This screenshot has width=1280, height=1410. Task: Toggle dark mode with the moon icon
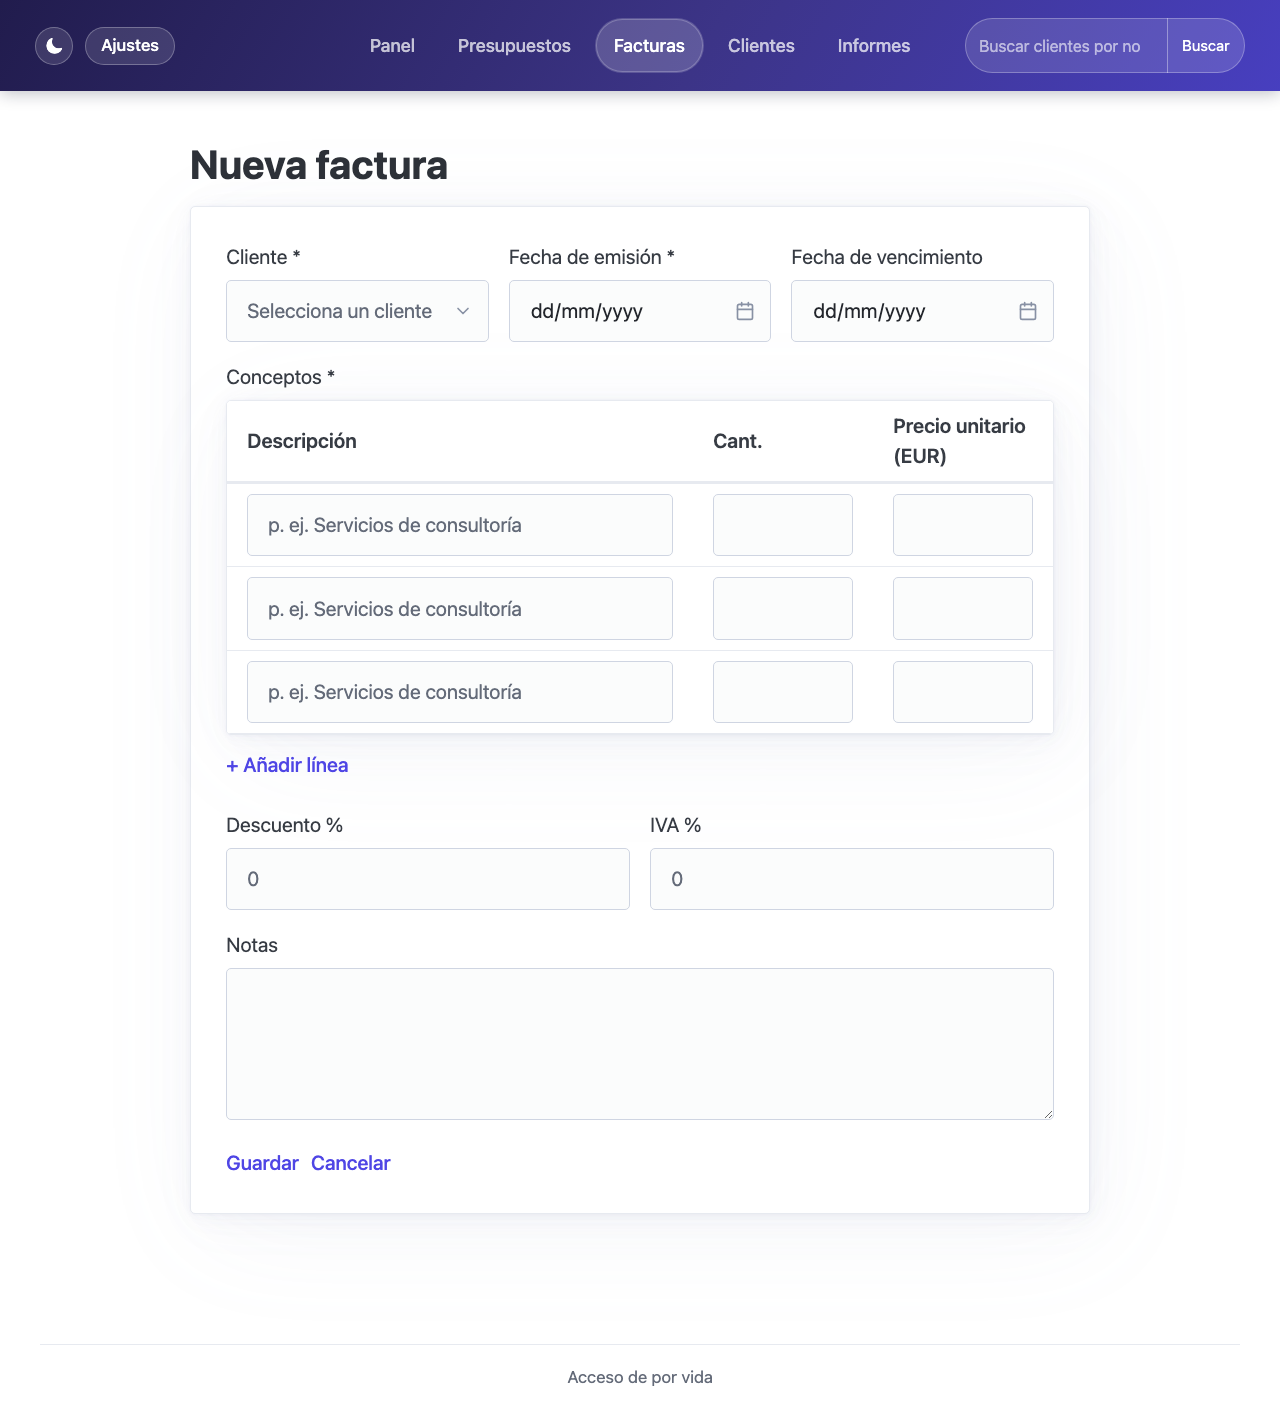point(54,46)
